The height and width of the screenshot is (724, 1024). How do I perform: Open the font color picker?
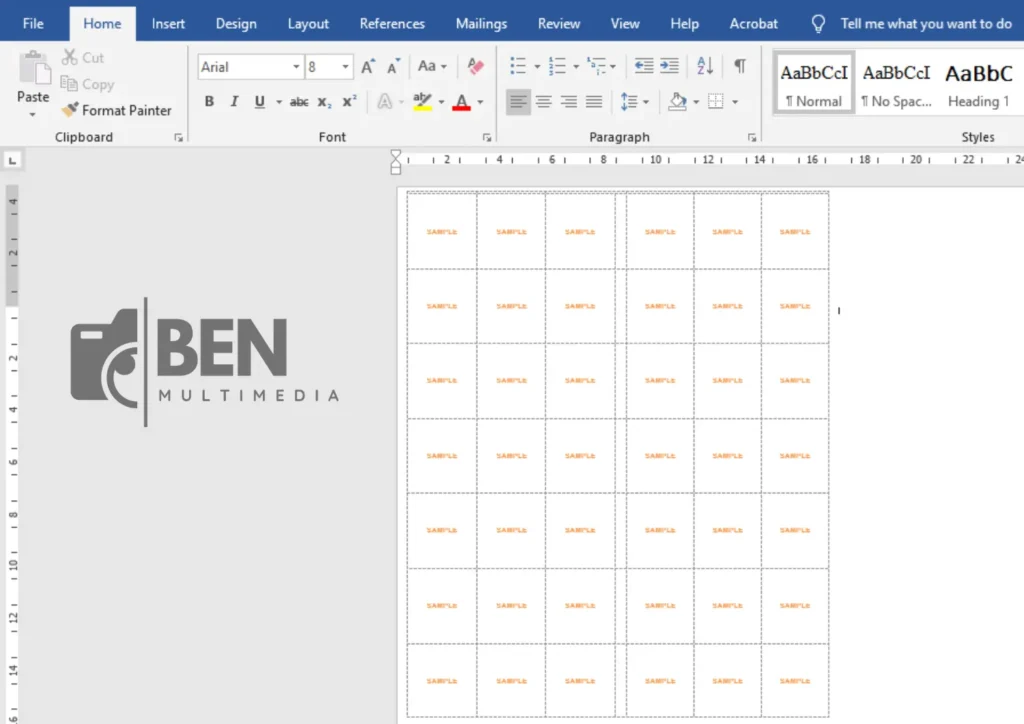point(463,101)
